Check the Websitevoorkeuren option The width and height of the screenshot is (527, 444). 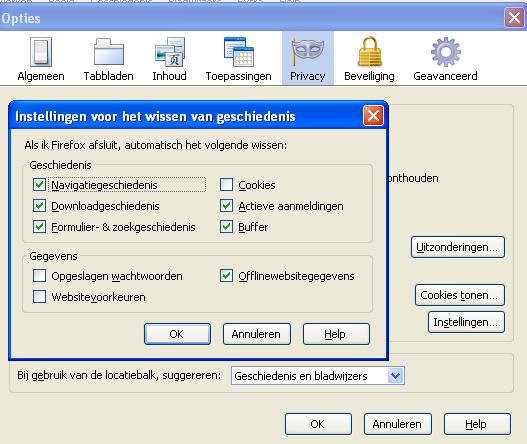click(39, 297)
